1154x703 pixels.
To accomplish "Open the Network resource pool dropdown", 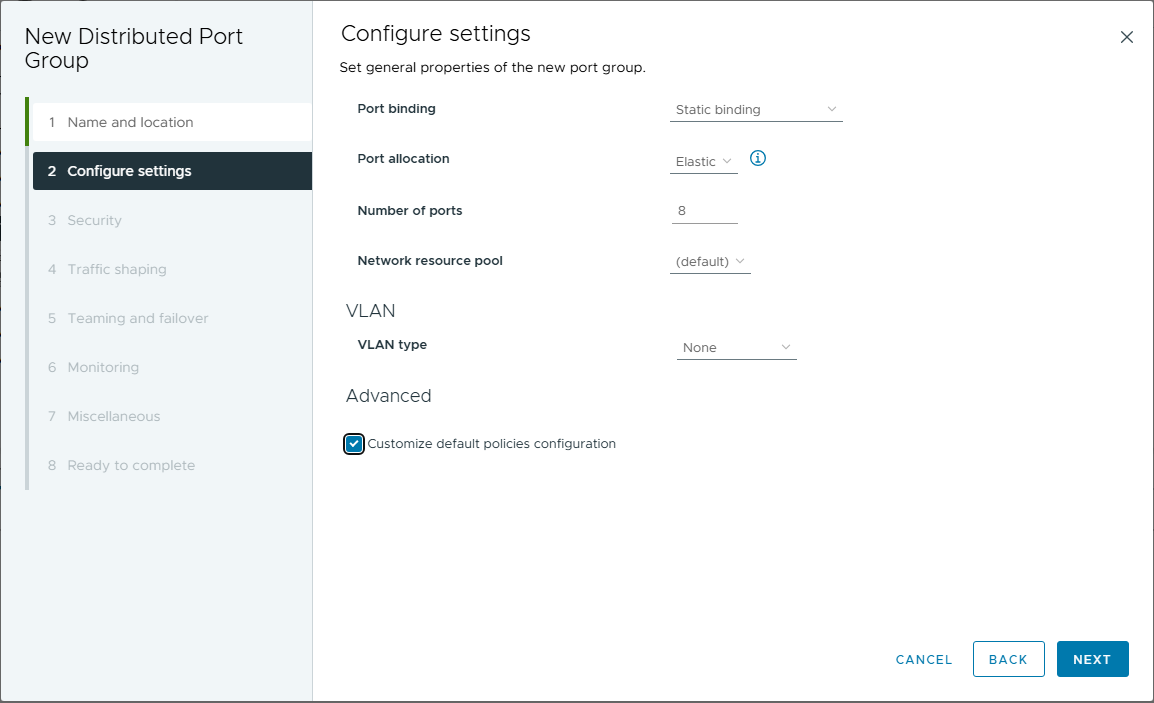I will (x=710, y=262).
